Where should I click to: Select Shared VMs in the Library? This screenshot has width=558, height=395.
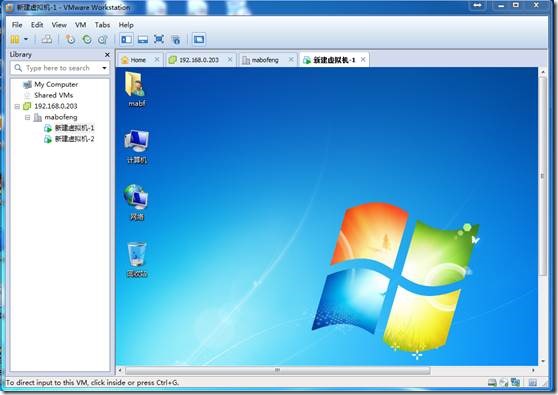tap(48, 95)
